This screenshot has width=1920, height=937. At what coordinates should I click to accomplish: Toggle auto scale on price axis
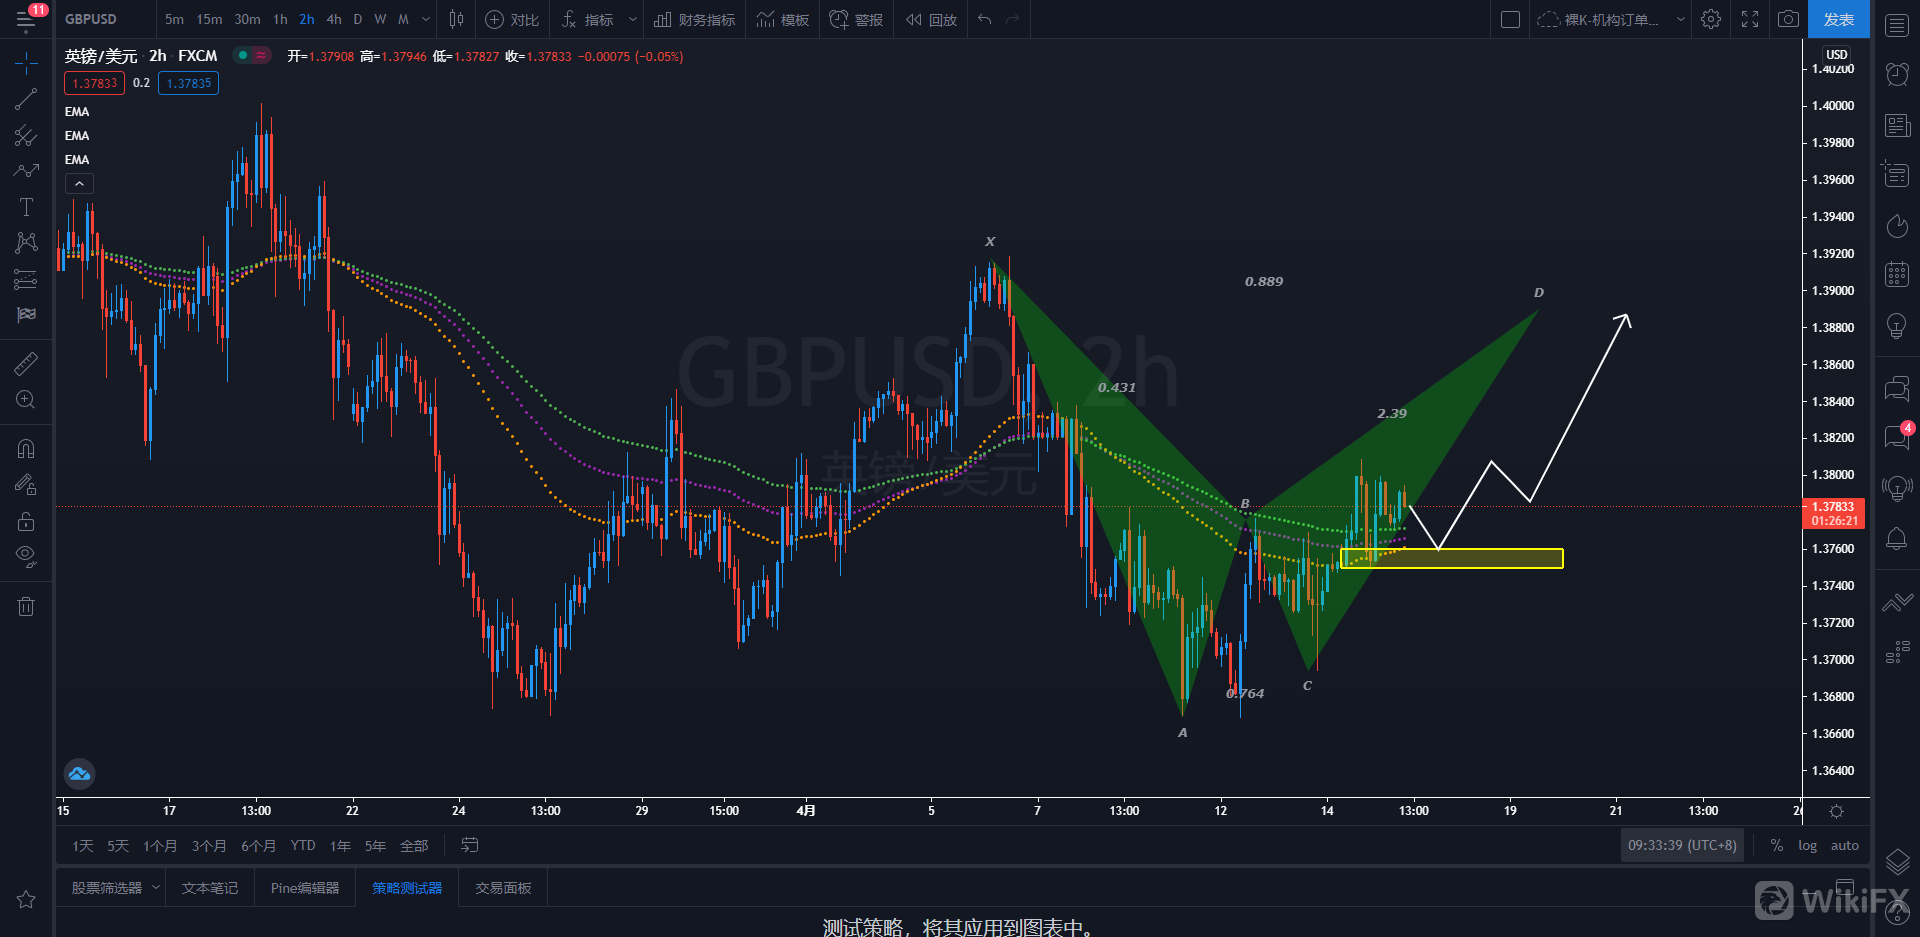click(1844, 845)
